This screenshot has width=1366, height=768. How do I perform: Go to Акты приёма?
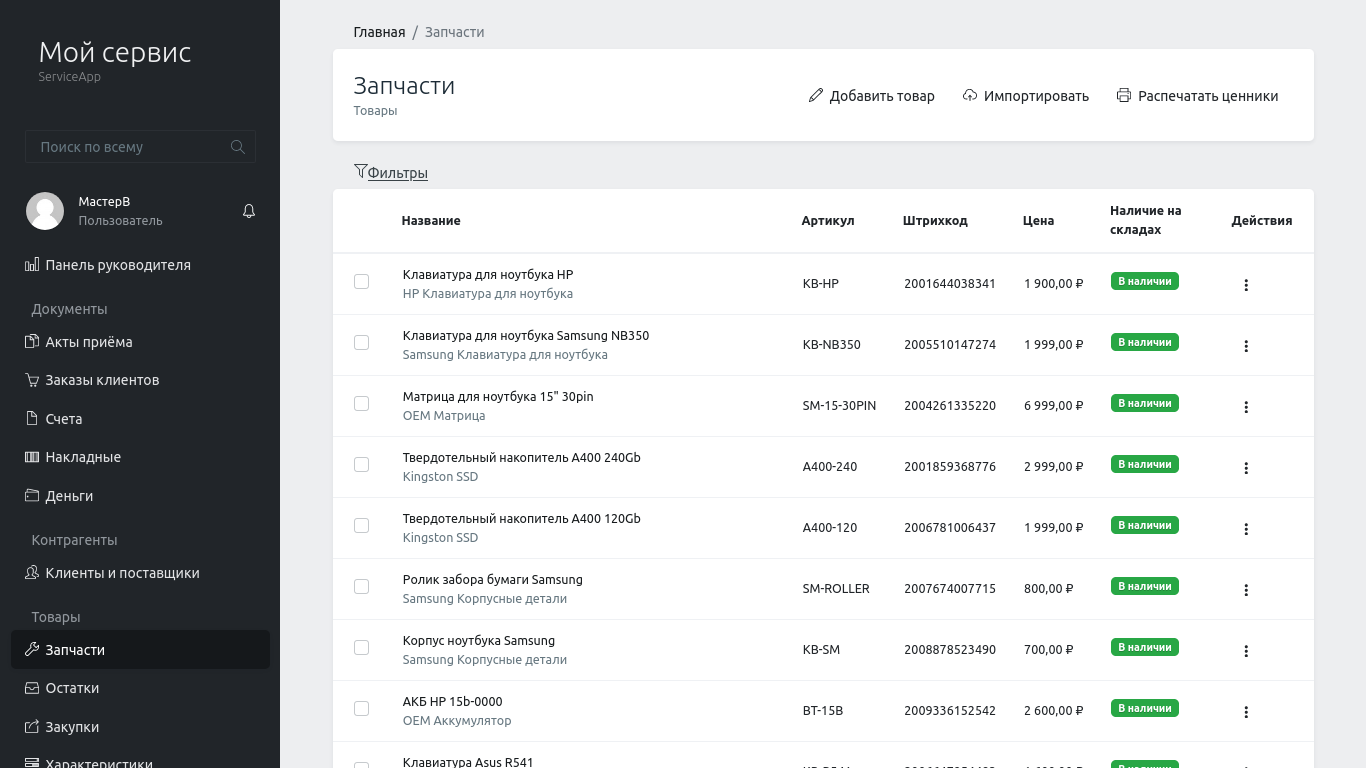tap(140, 342)
